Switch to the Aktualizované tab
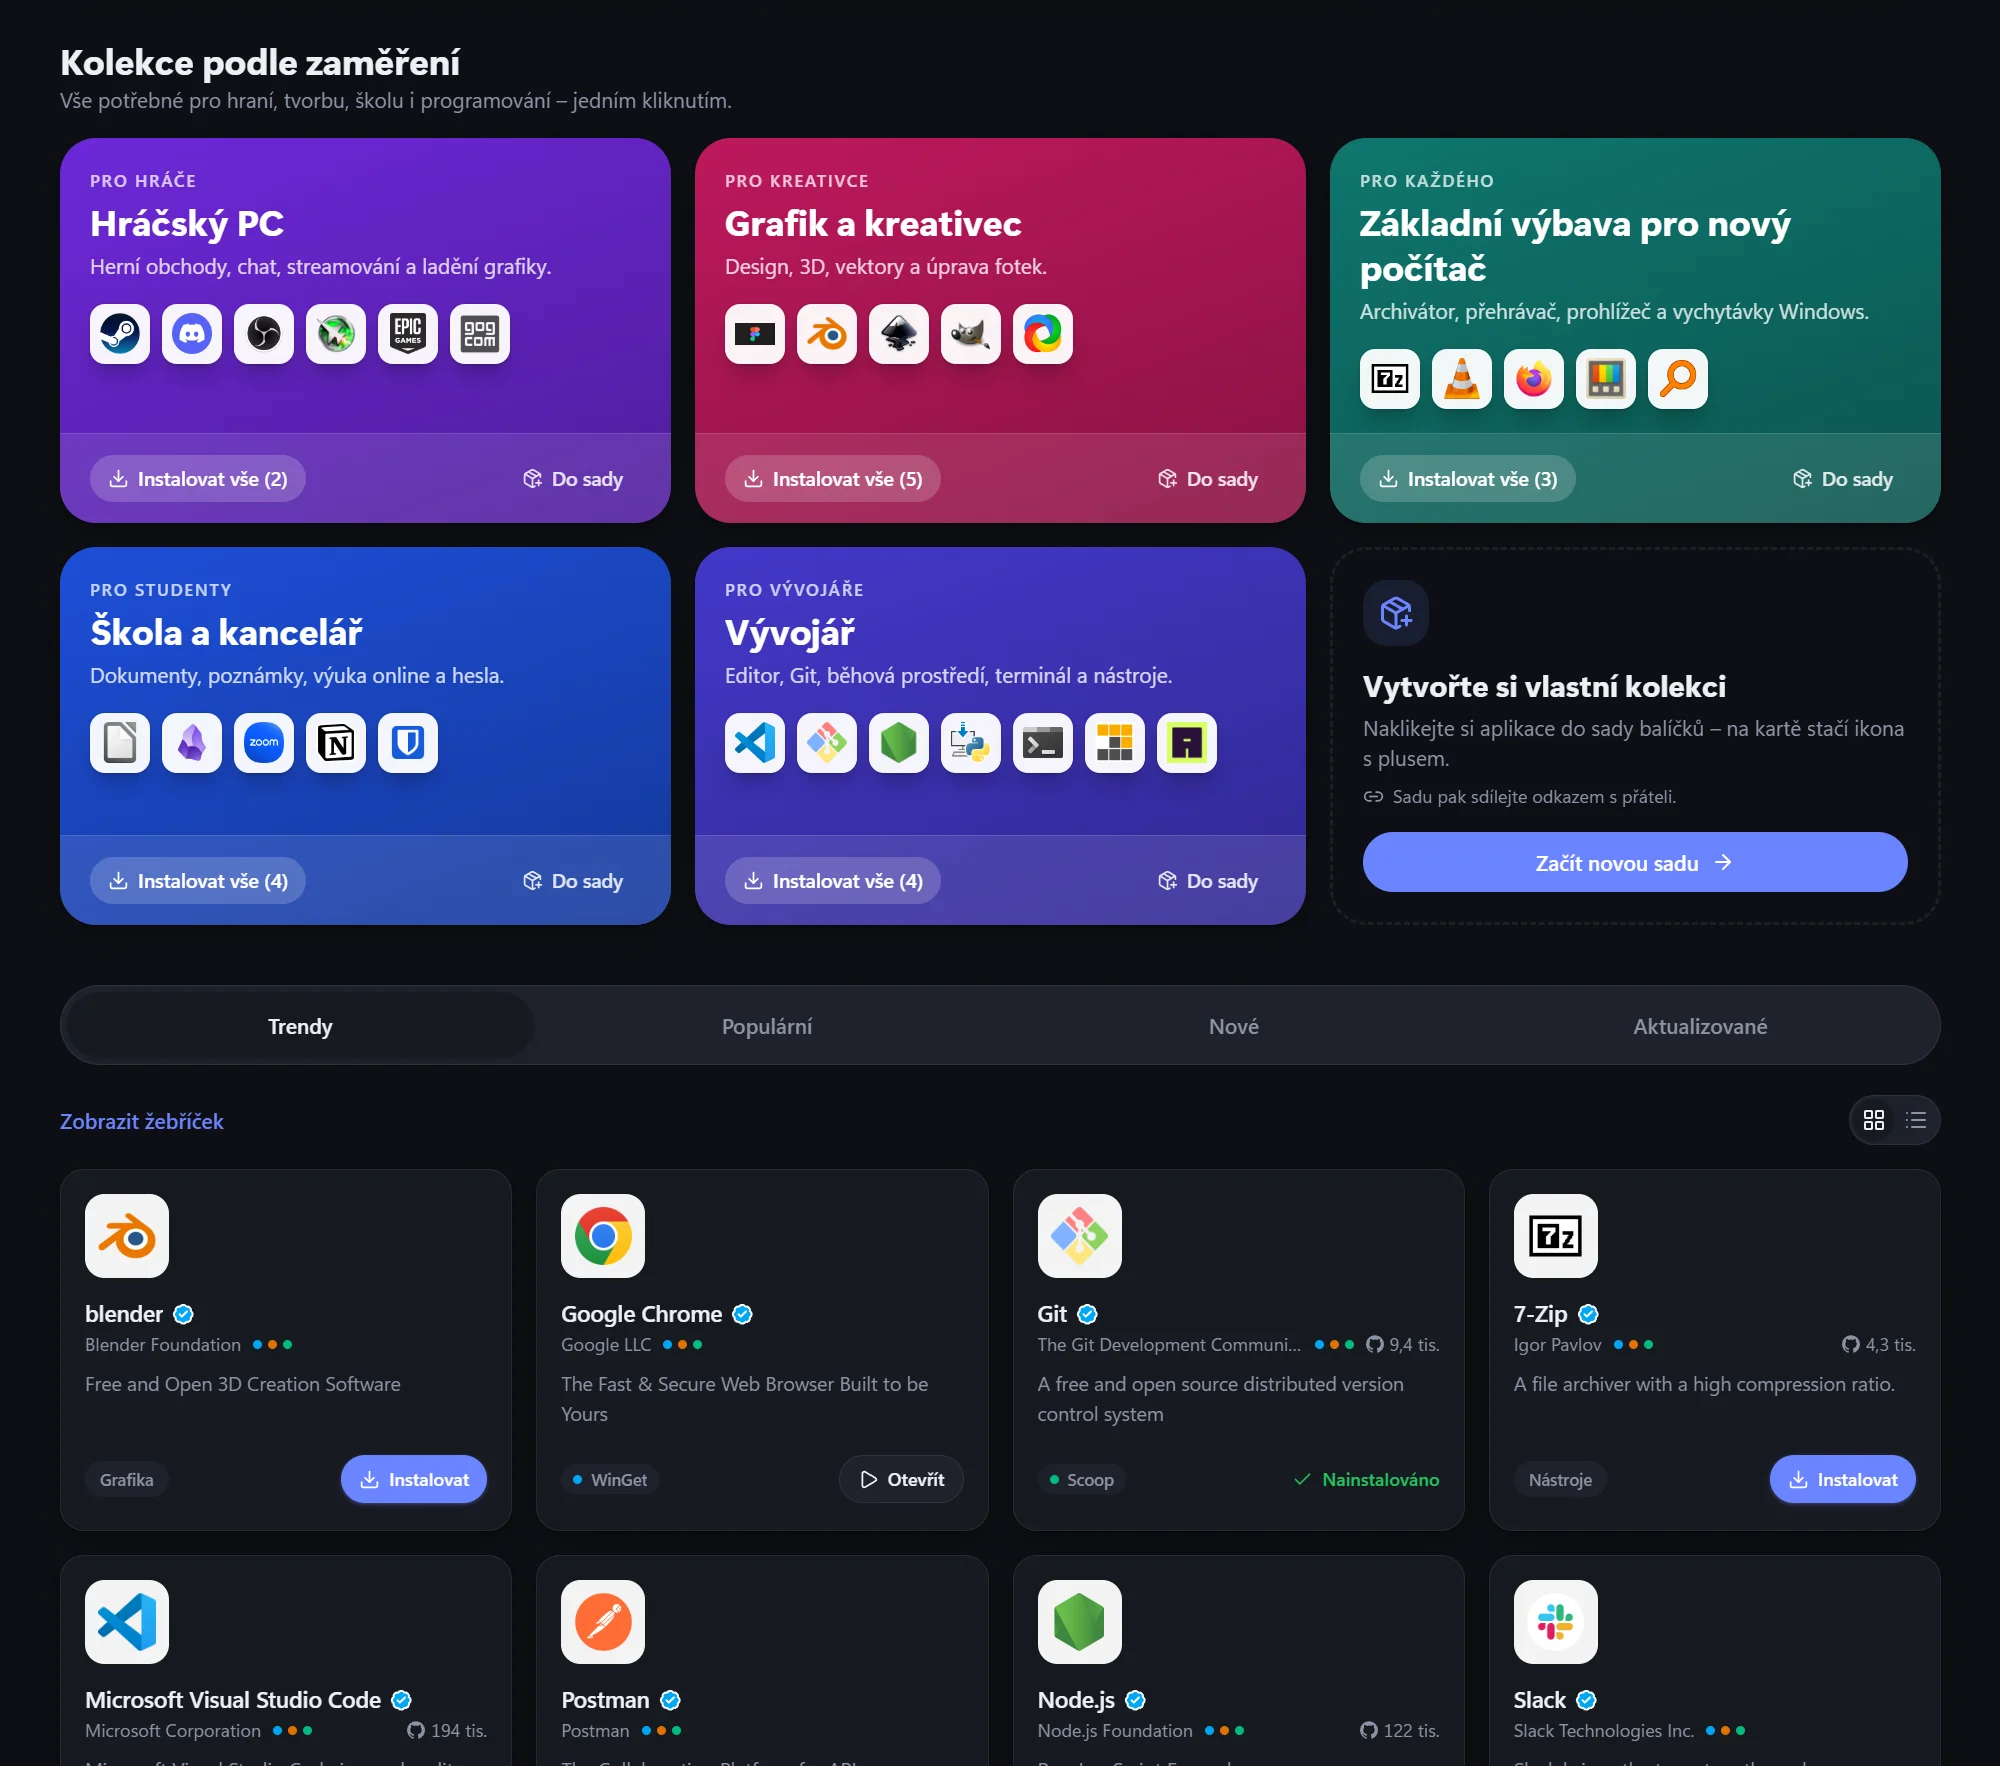This screenshot has height=1766, width=2000. click(x=1700, y=1026)
